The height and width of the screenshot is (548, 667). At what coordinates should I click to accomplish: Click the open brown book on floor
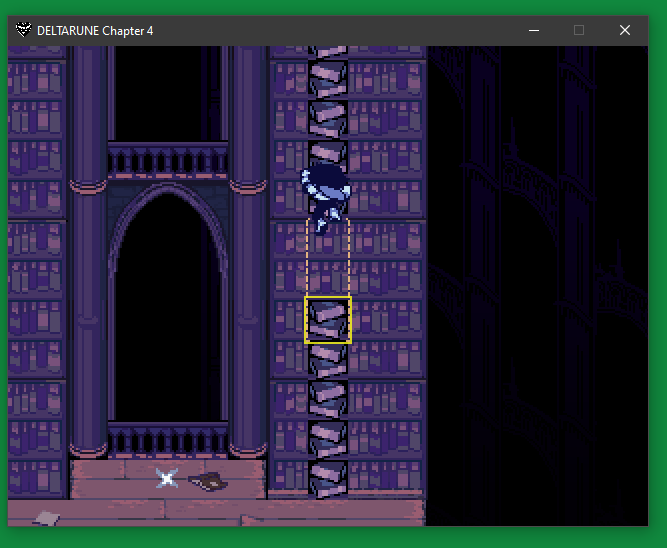[x=208, y=482]
